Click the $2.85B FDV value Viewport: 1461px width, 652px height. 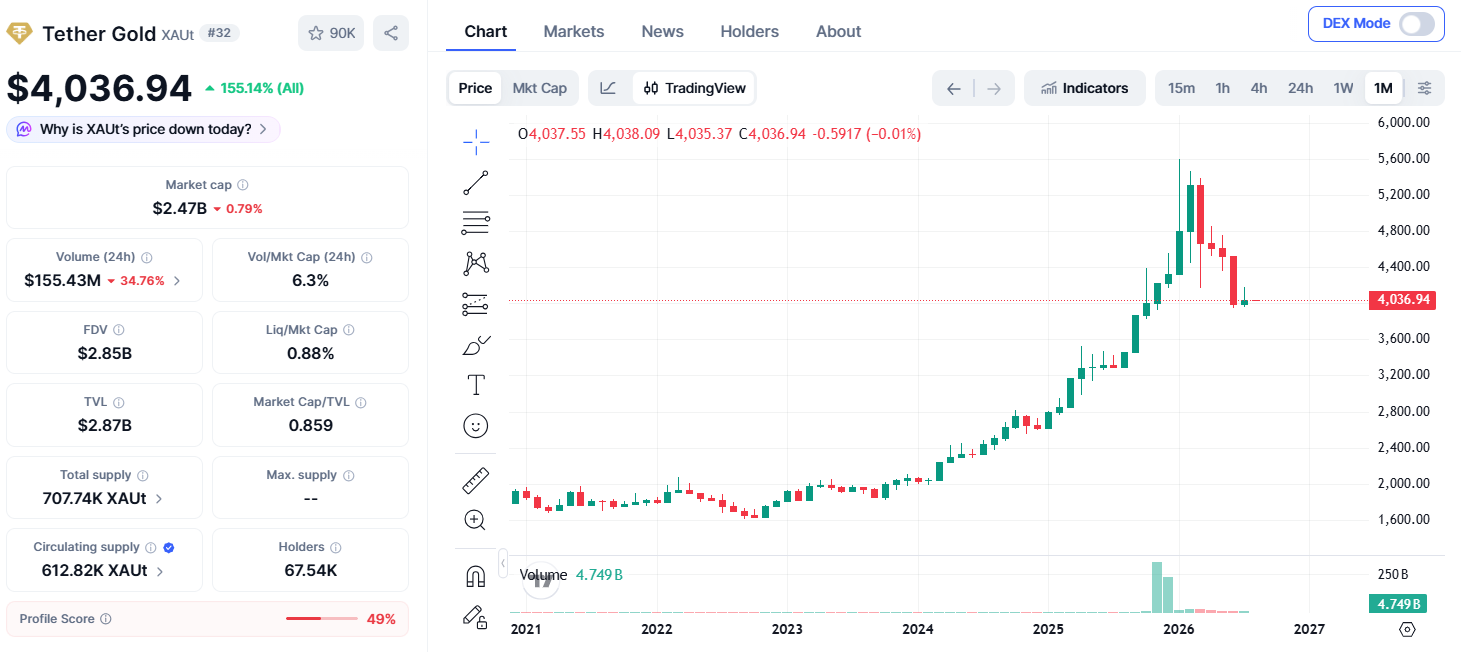[105, 353]
